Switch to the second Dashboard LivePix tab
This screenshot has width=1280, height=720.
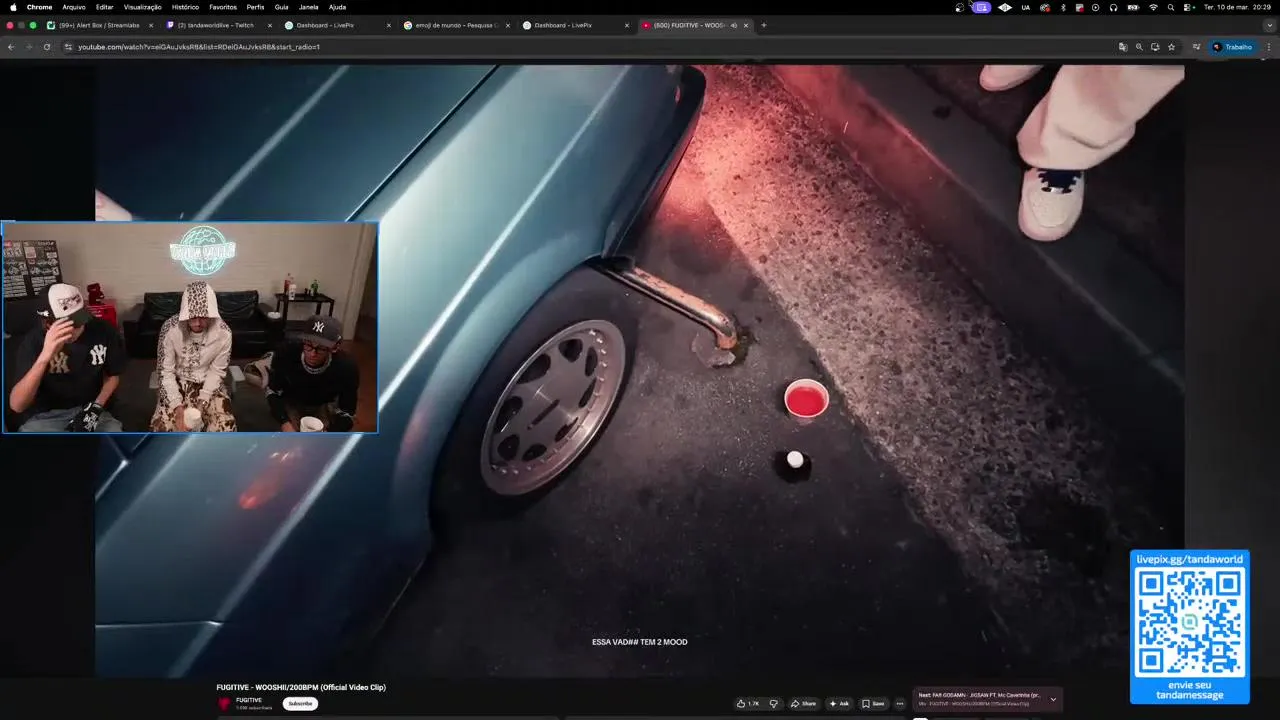pos(576,25)
